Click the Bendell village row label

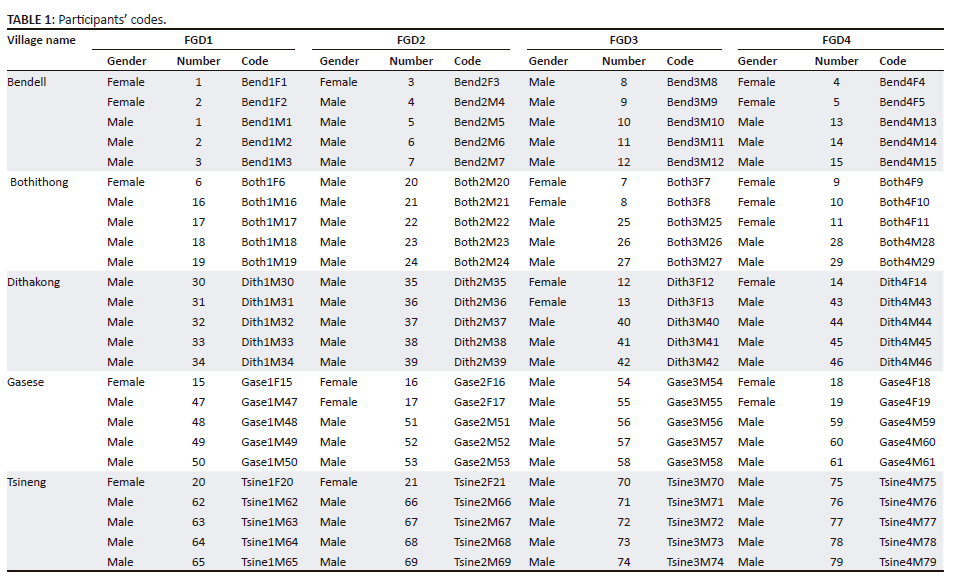coord(27,82)
